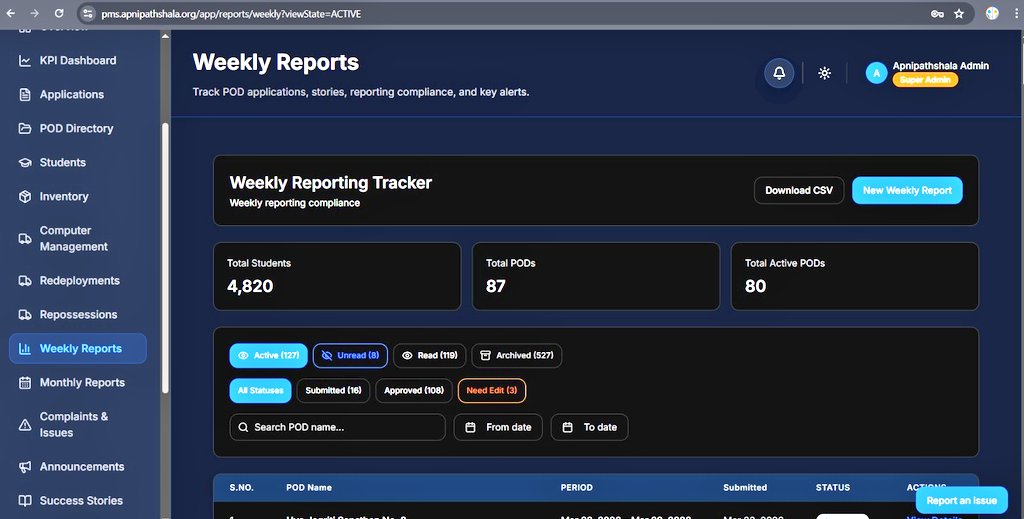Click the Complaints warning triangle icon
The width and height of the screenshot is (1024, 519).
tap(25, 424)
